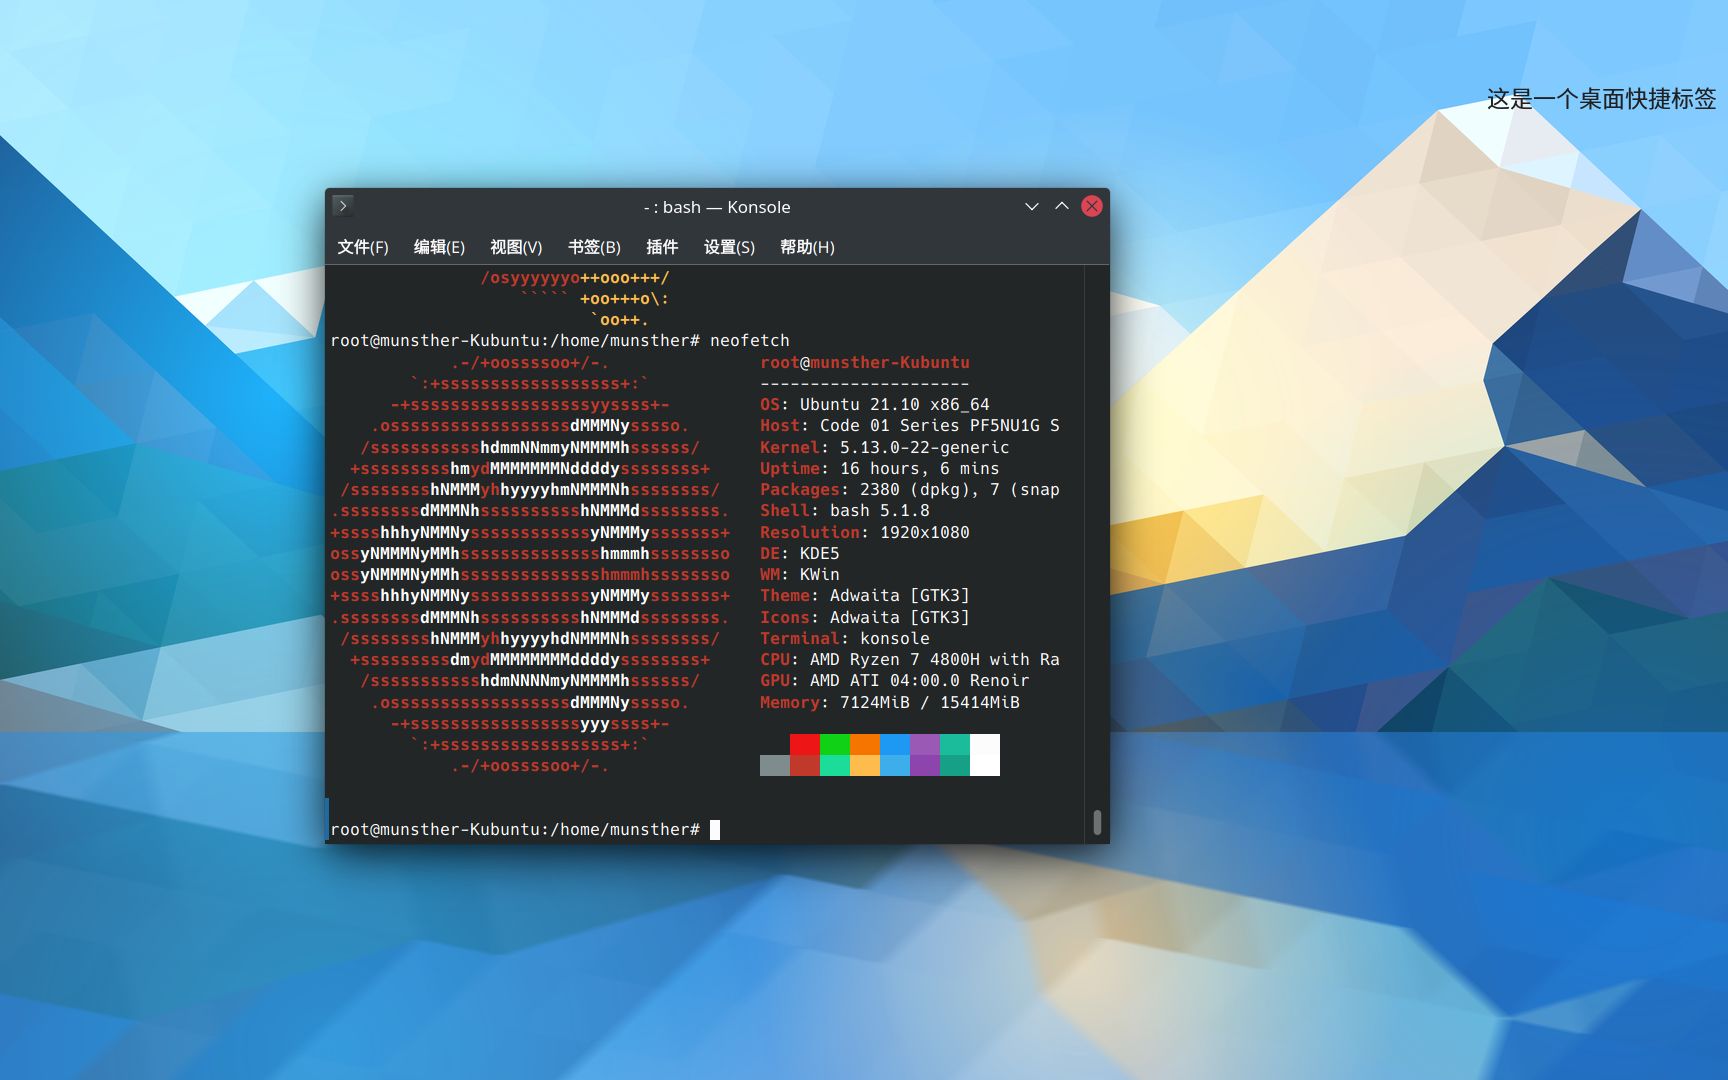Open the 视图(V) menu
Screen dimensions: 1728x1080
tap(516, 247)
